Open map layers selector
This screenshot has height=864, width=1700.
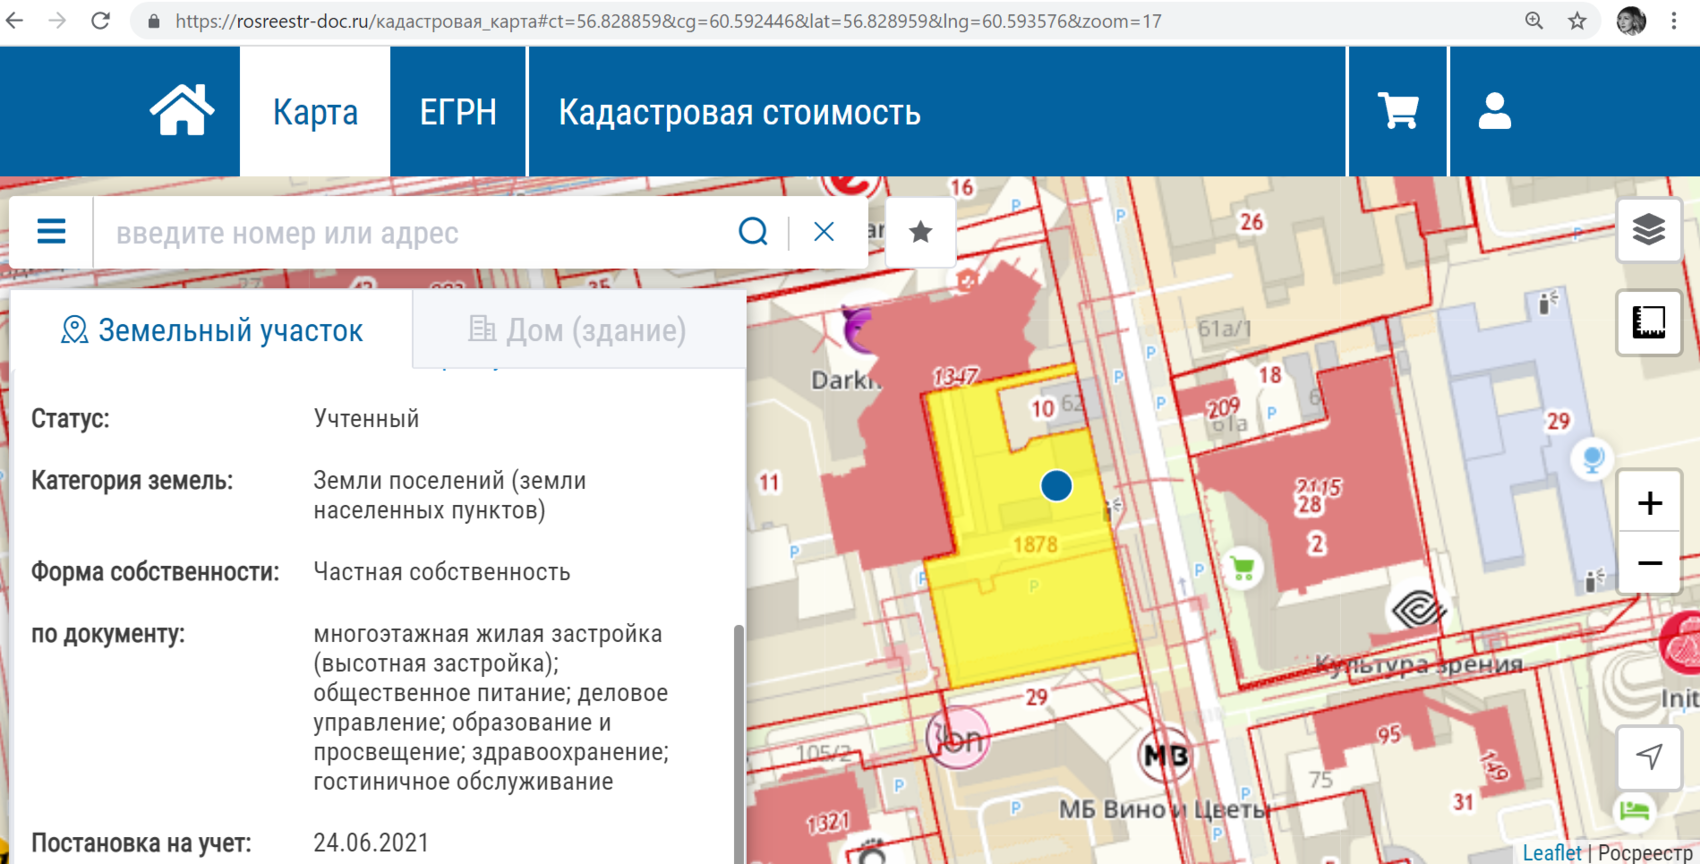click(x=1649, y=230)
